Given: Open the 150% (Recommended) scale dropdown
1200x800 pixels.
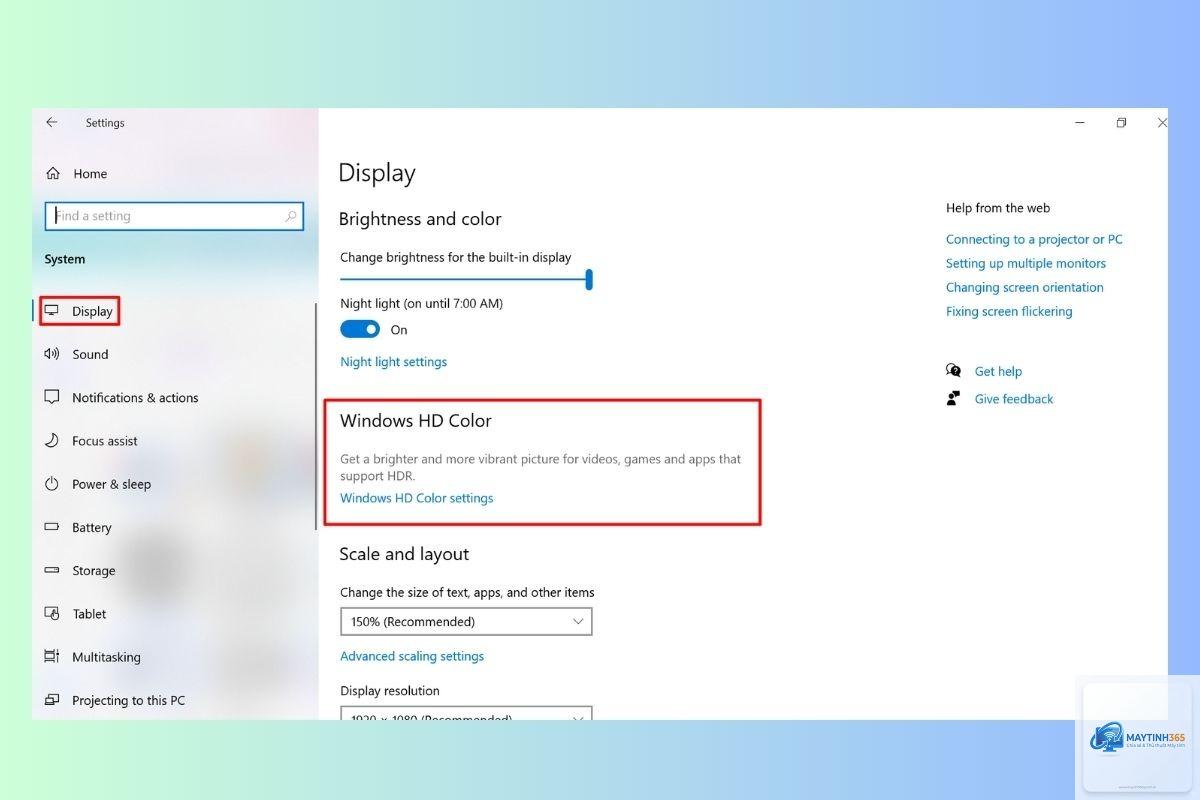Looking at the screenshot, I should [466, 621].
